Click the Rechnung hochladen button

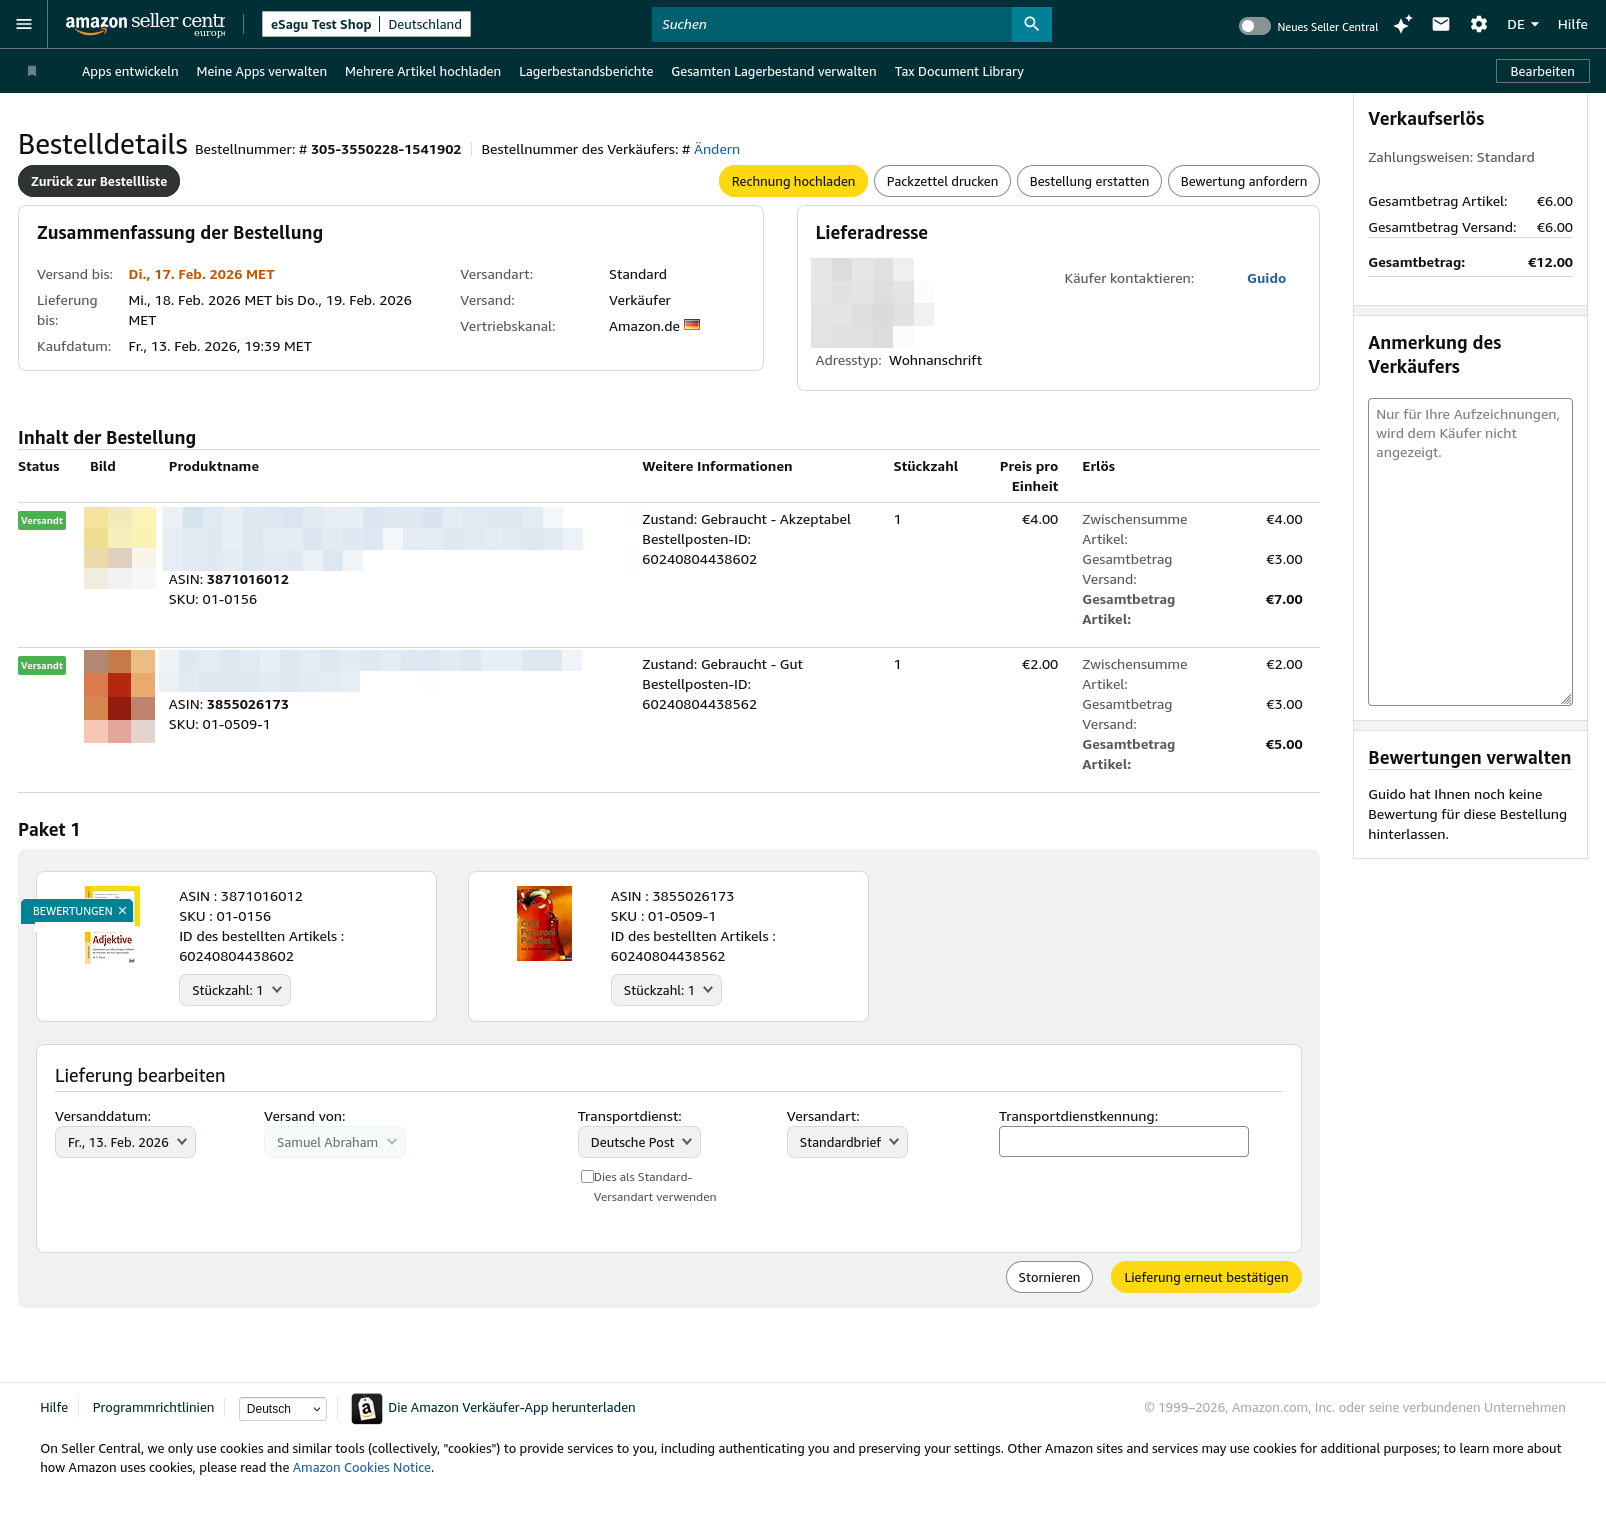(793, 181)
